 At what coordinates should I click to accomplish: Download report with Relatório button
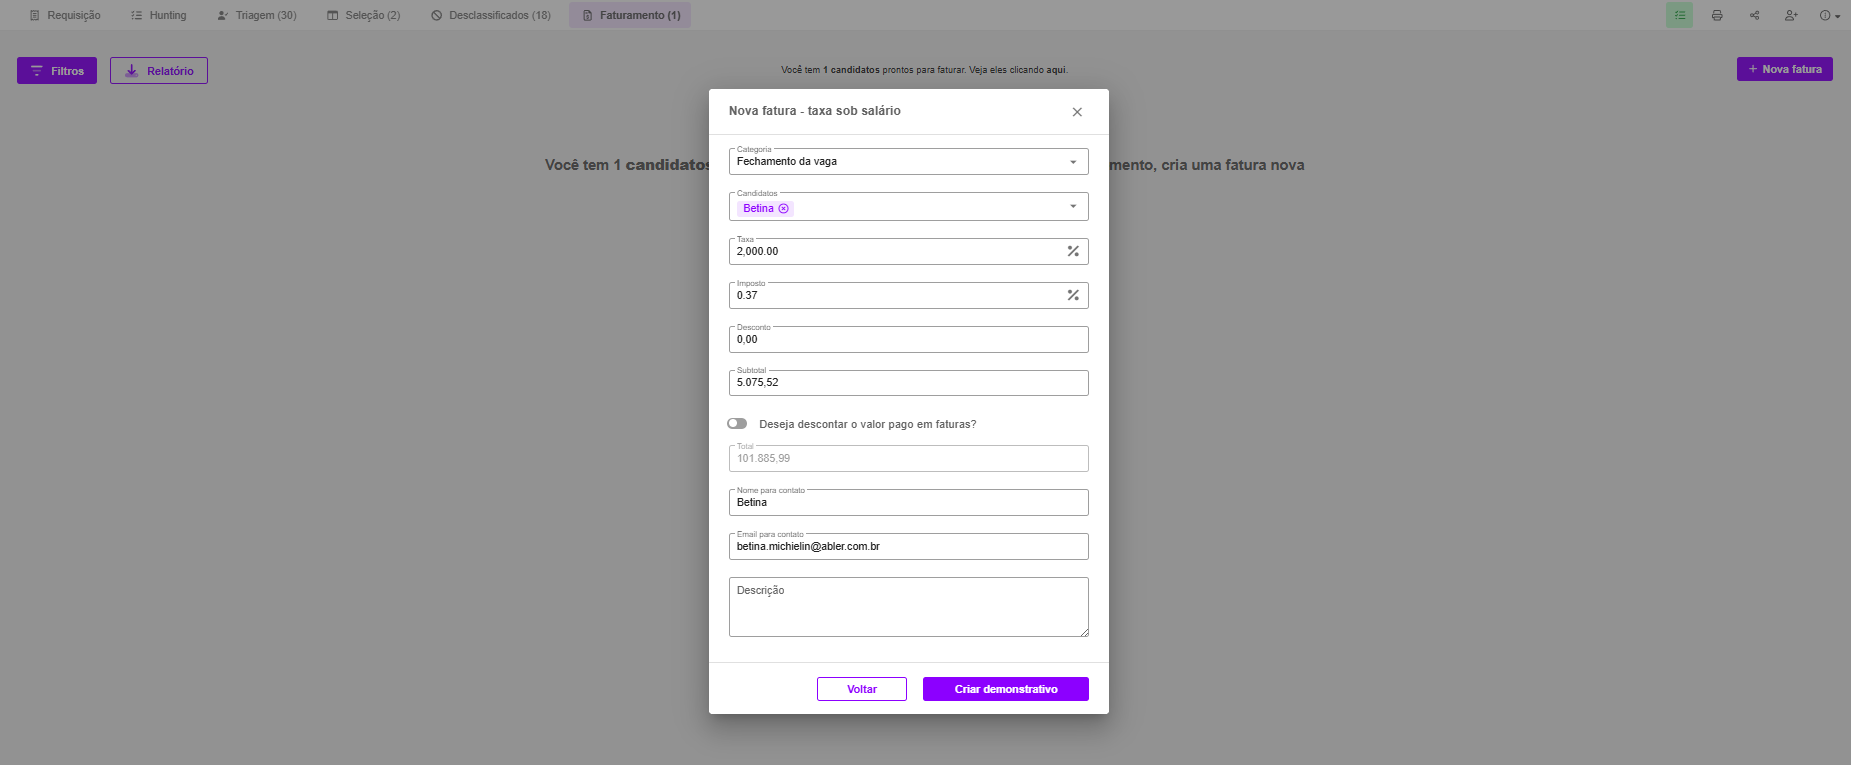(159, 71)
